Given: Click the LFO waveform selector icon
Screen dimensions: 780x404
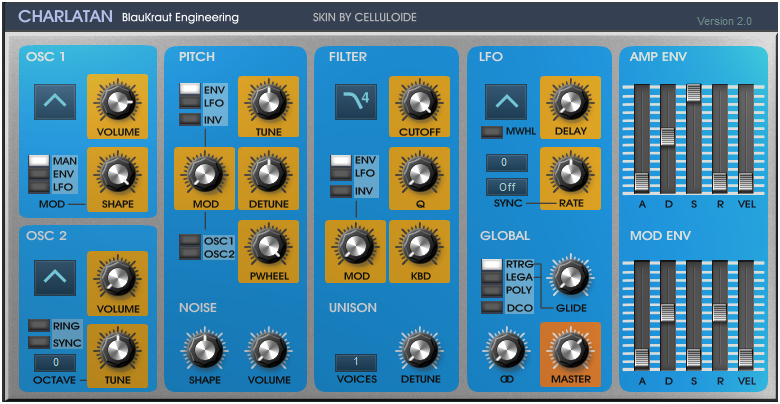Looking at the screenshot, I should [506, 102].
